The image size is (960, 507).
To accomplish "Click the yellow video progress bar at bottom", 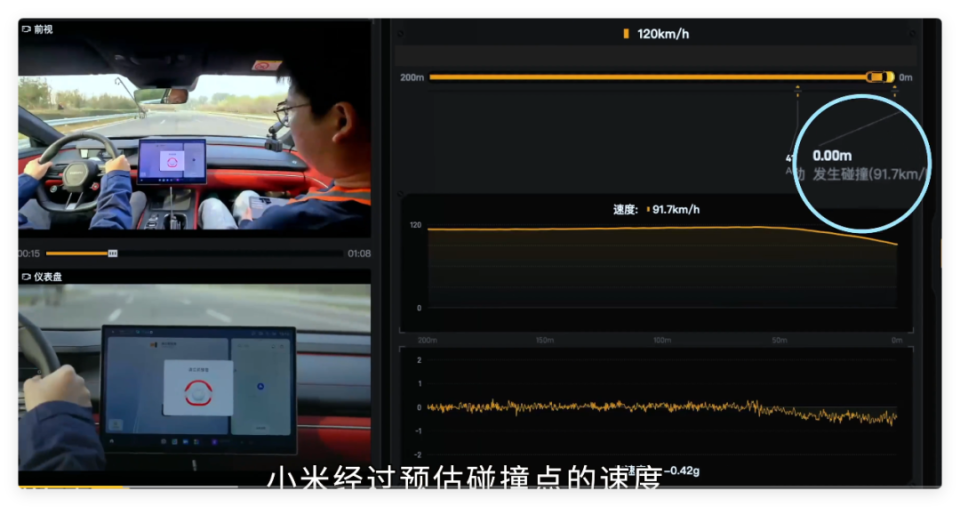I will (73, 487).
